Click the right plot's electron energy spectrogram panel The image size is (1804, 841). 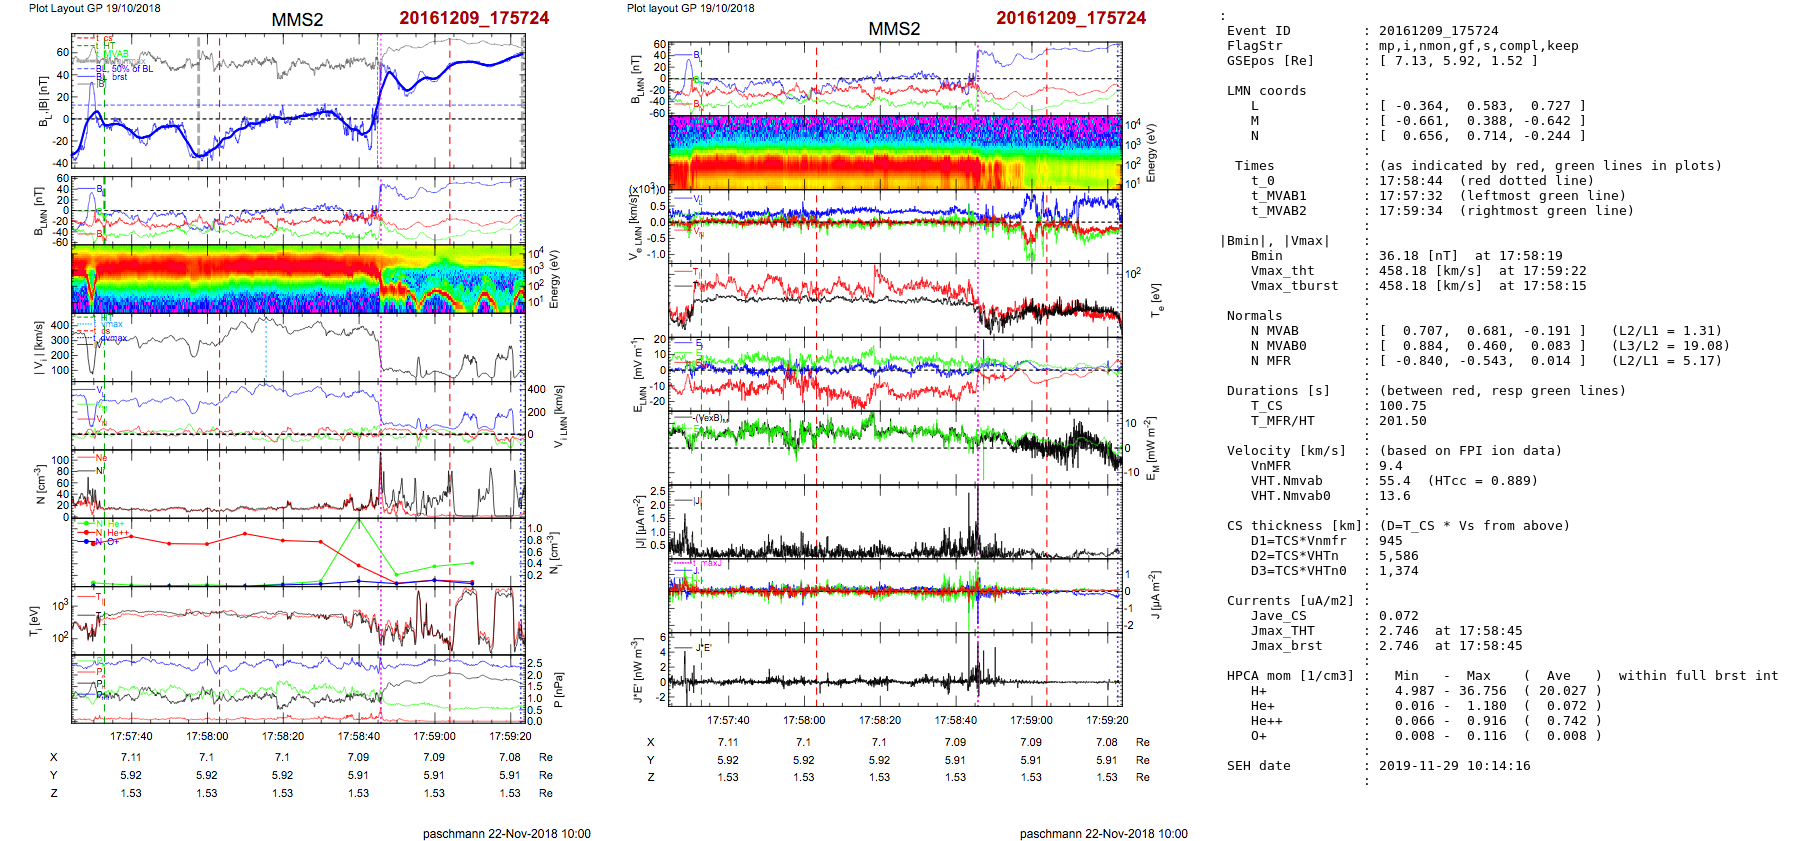click(895, 153)
